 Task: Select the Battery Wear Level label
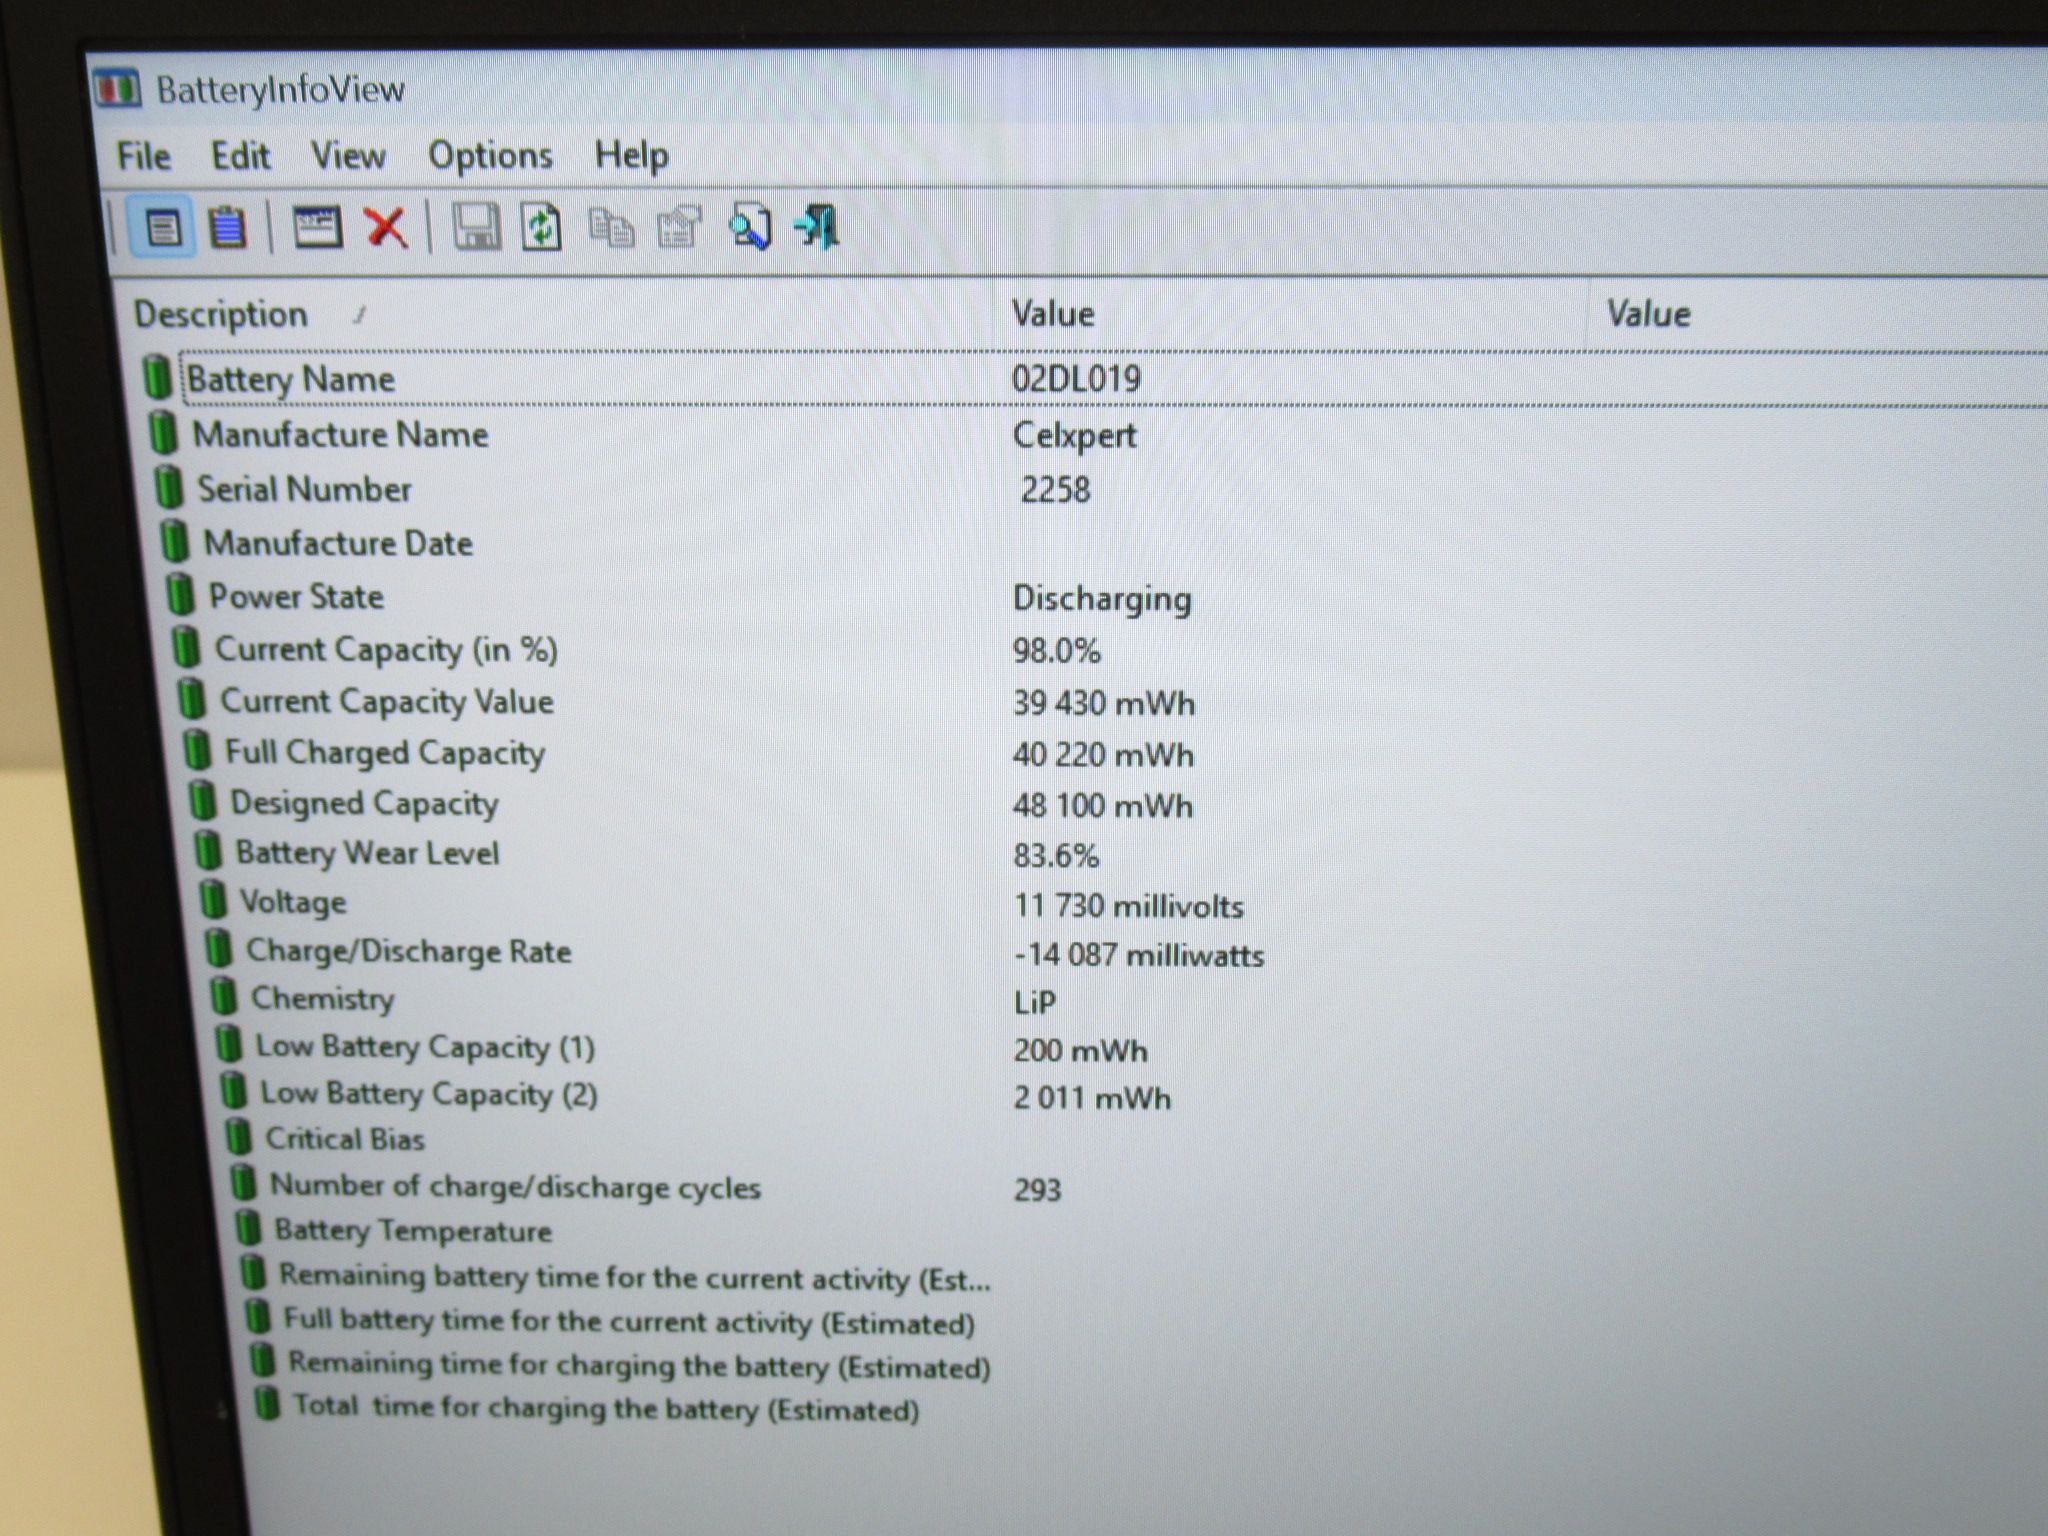(x=367, y=853)
